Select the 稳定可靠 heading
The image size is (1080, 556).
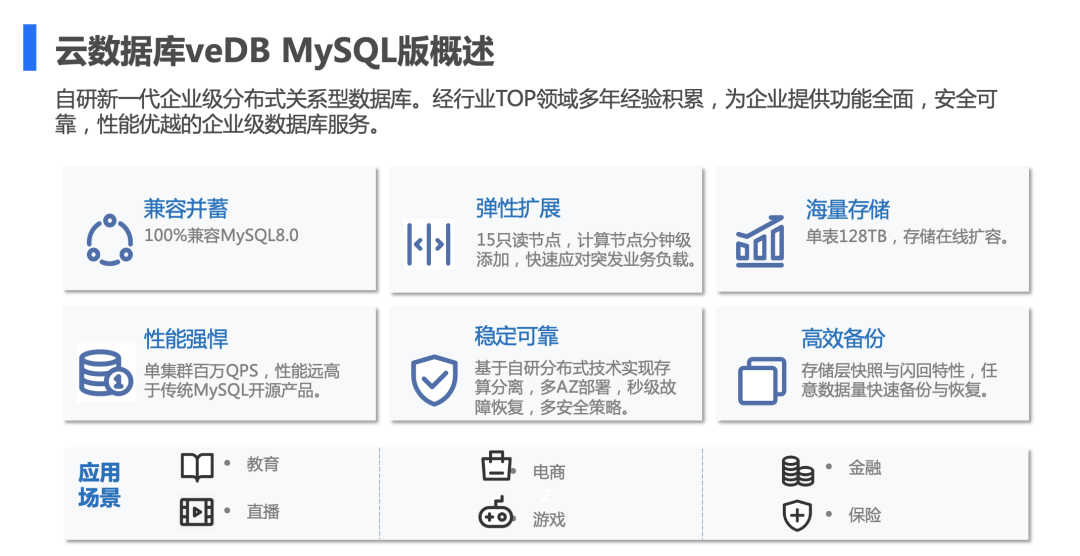(517, 336)
